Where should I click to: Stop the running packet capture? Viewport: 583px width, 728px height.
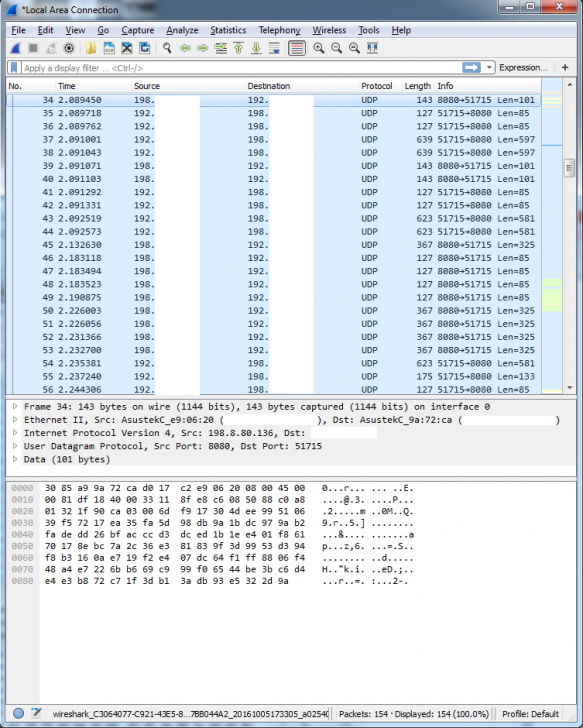(33, 48)
